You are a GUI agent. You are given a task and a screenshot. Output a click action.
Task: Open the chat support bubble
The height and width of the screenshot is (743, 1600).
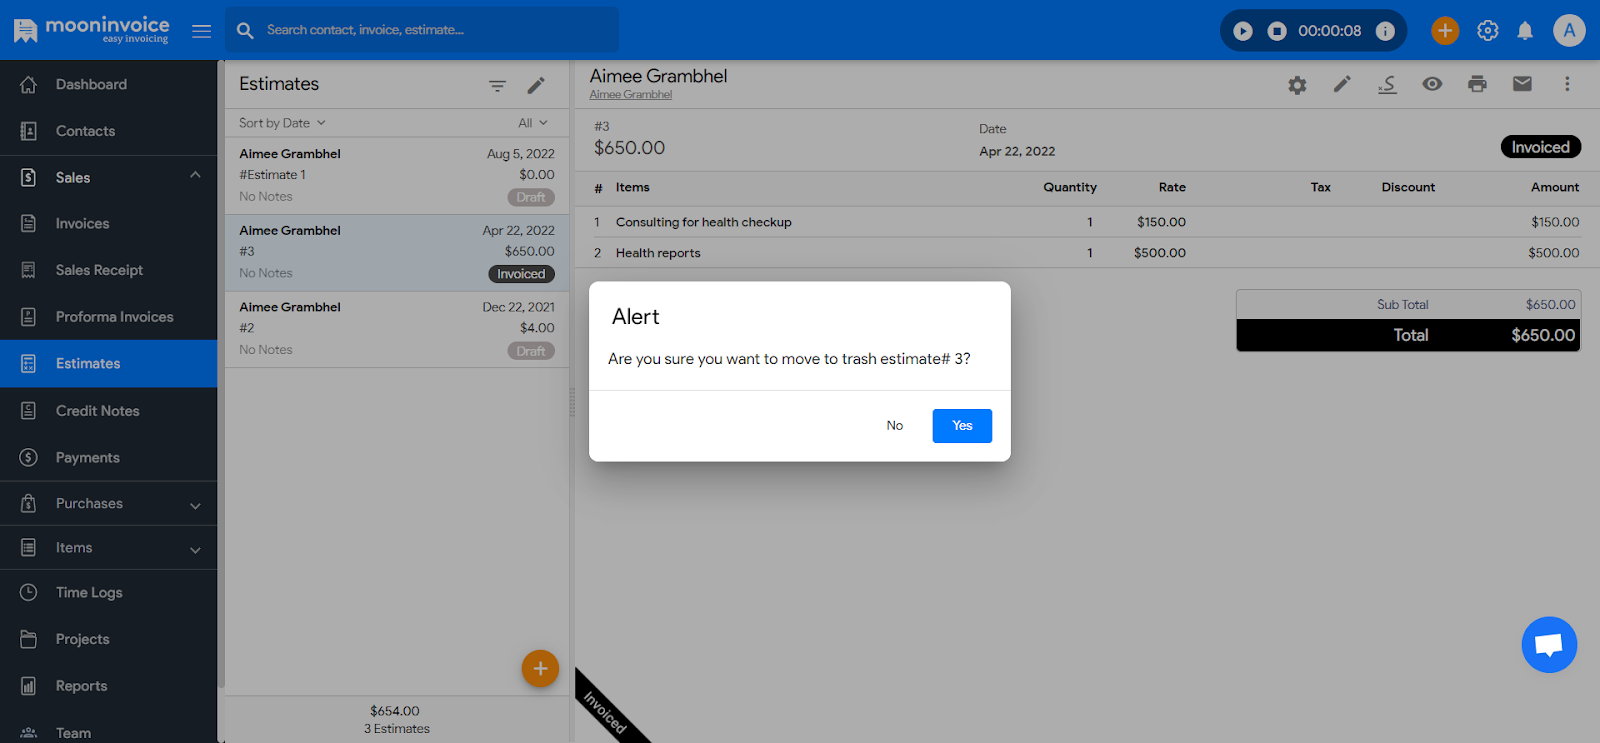pos(1549,645)
